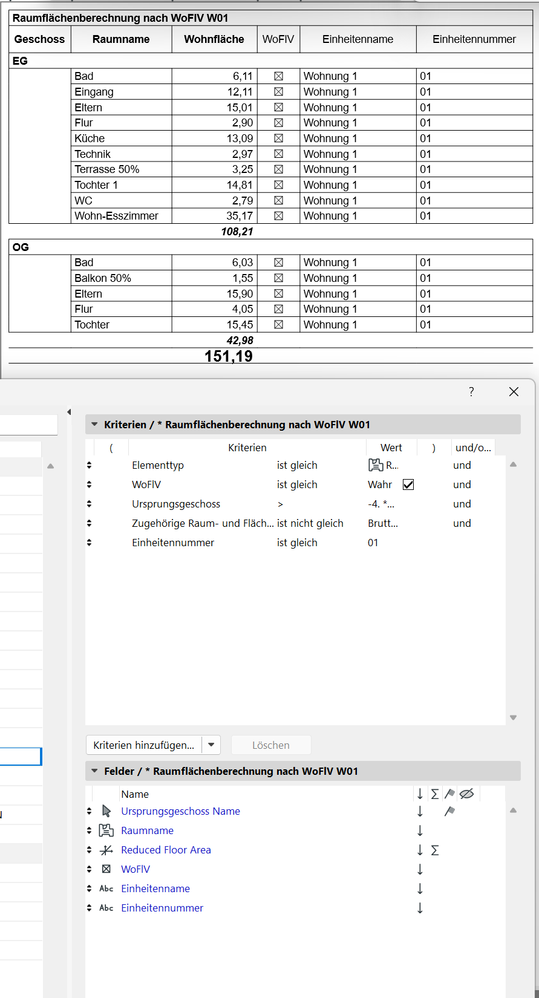Viewport: 539px width, 998px height.
Task: Toggle the WoFlV Wahr checkbox in criteria
Action: click(x=409, y=485)
